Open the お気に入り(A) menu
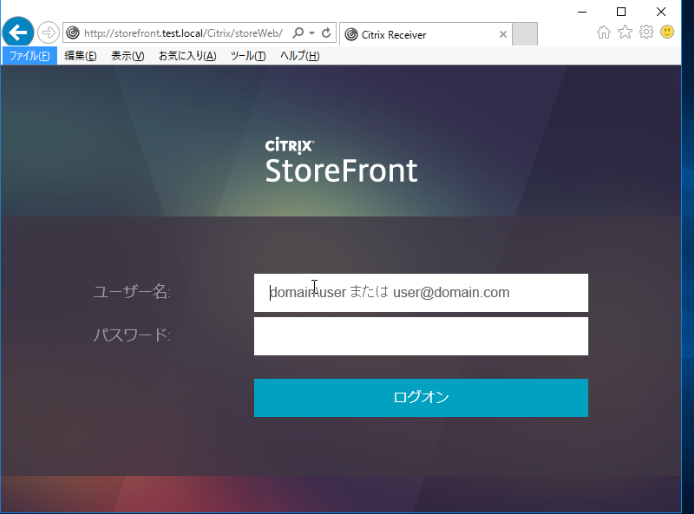 [x=187, y=56]
